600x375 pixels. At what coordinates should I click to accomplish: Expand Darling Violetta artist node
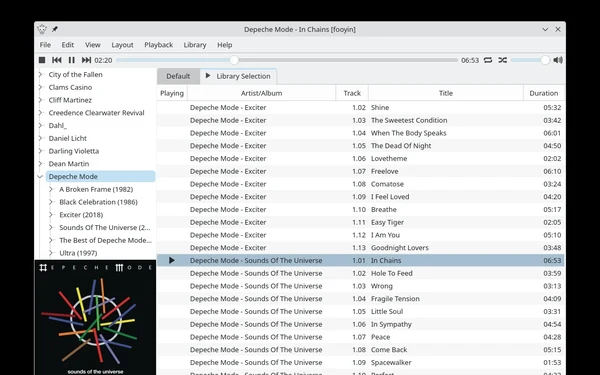[x=40, y=151]
